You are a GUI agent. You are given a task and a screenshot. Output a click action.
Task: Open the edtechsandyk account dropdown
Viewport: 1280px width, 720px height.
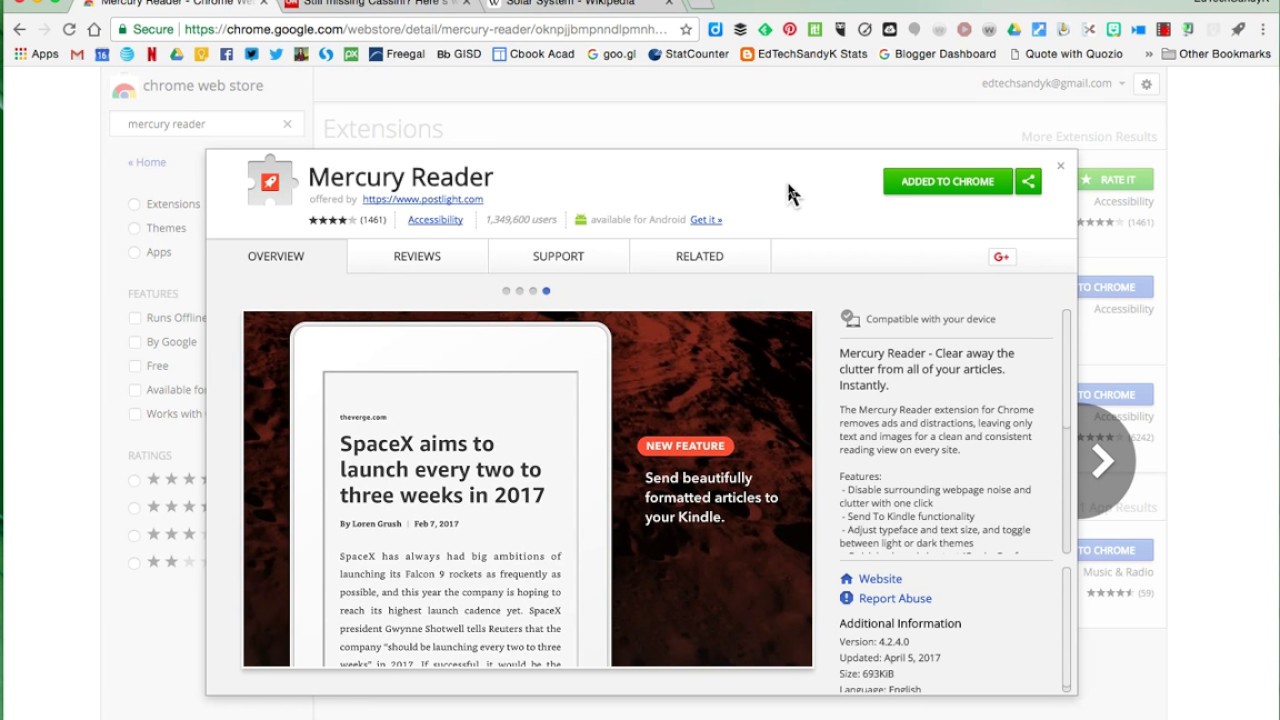coord(1053,84)
